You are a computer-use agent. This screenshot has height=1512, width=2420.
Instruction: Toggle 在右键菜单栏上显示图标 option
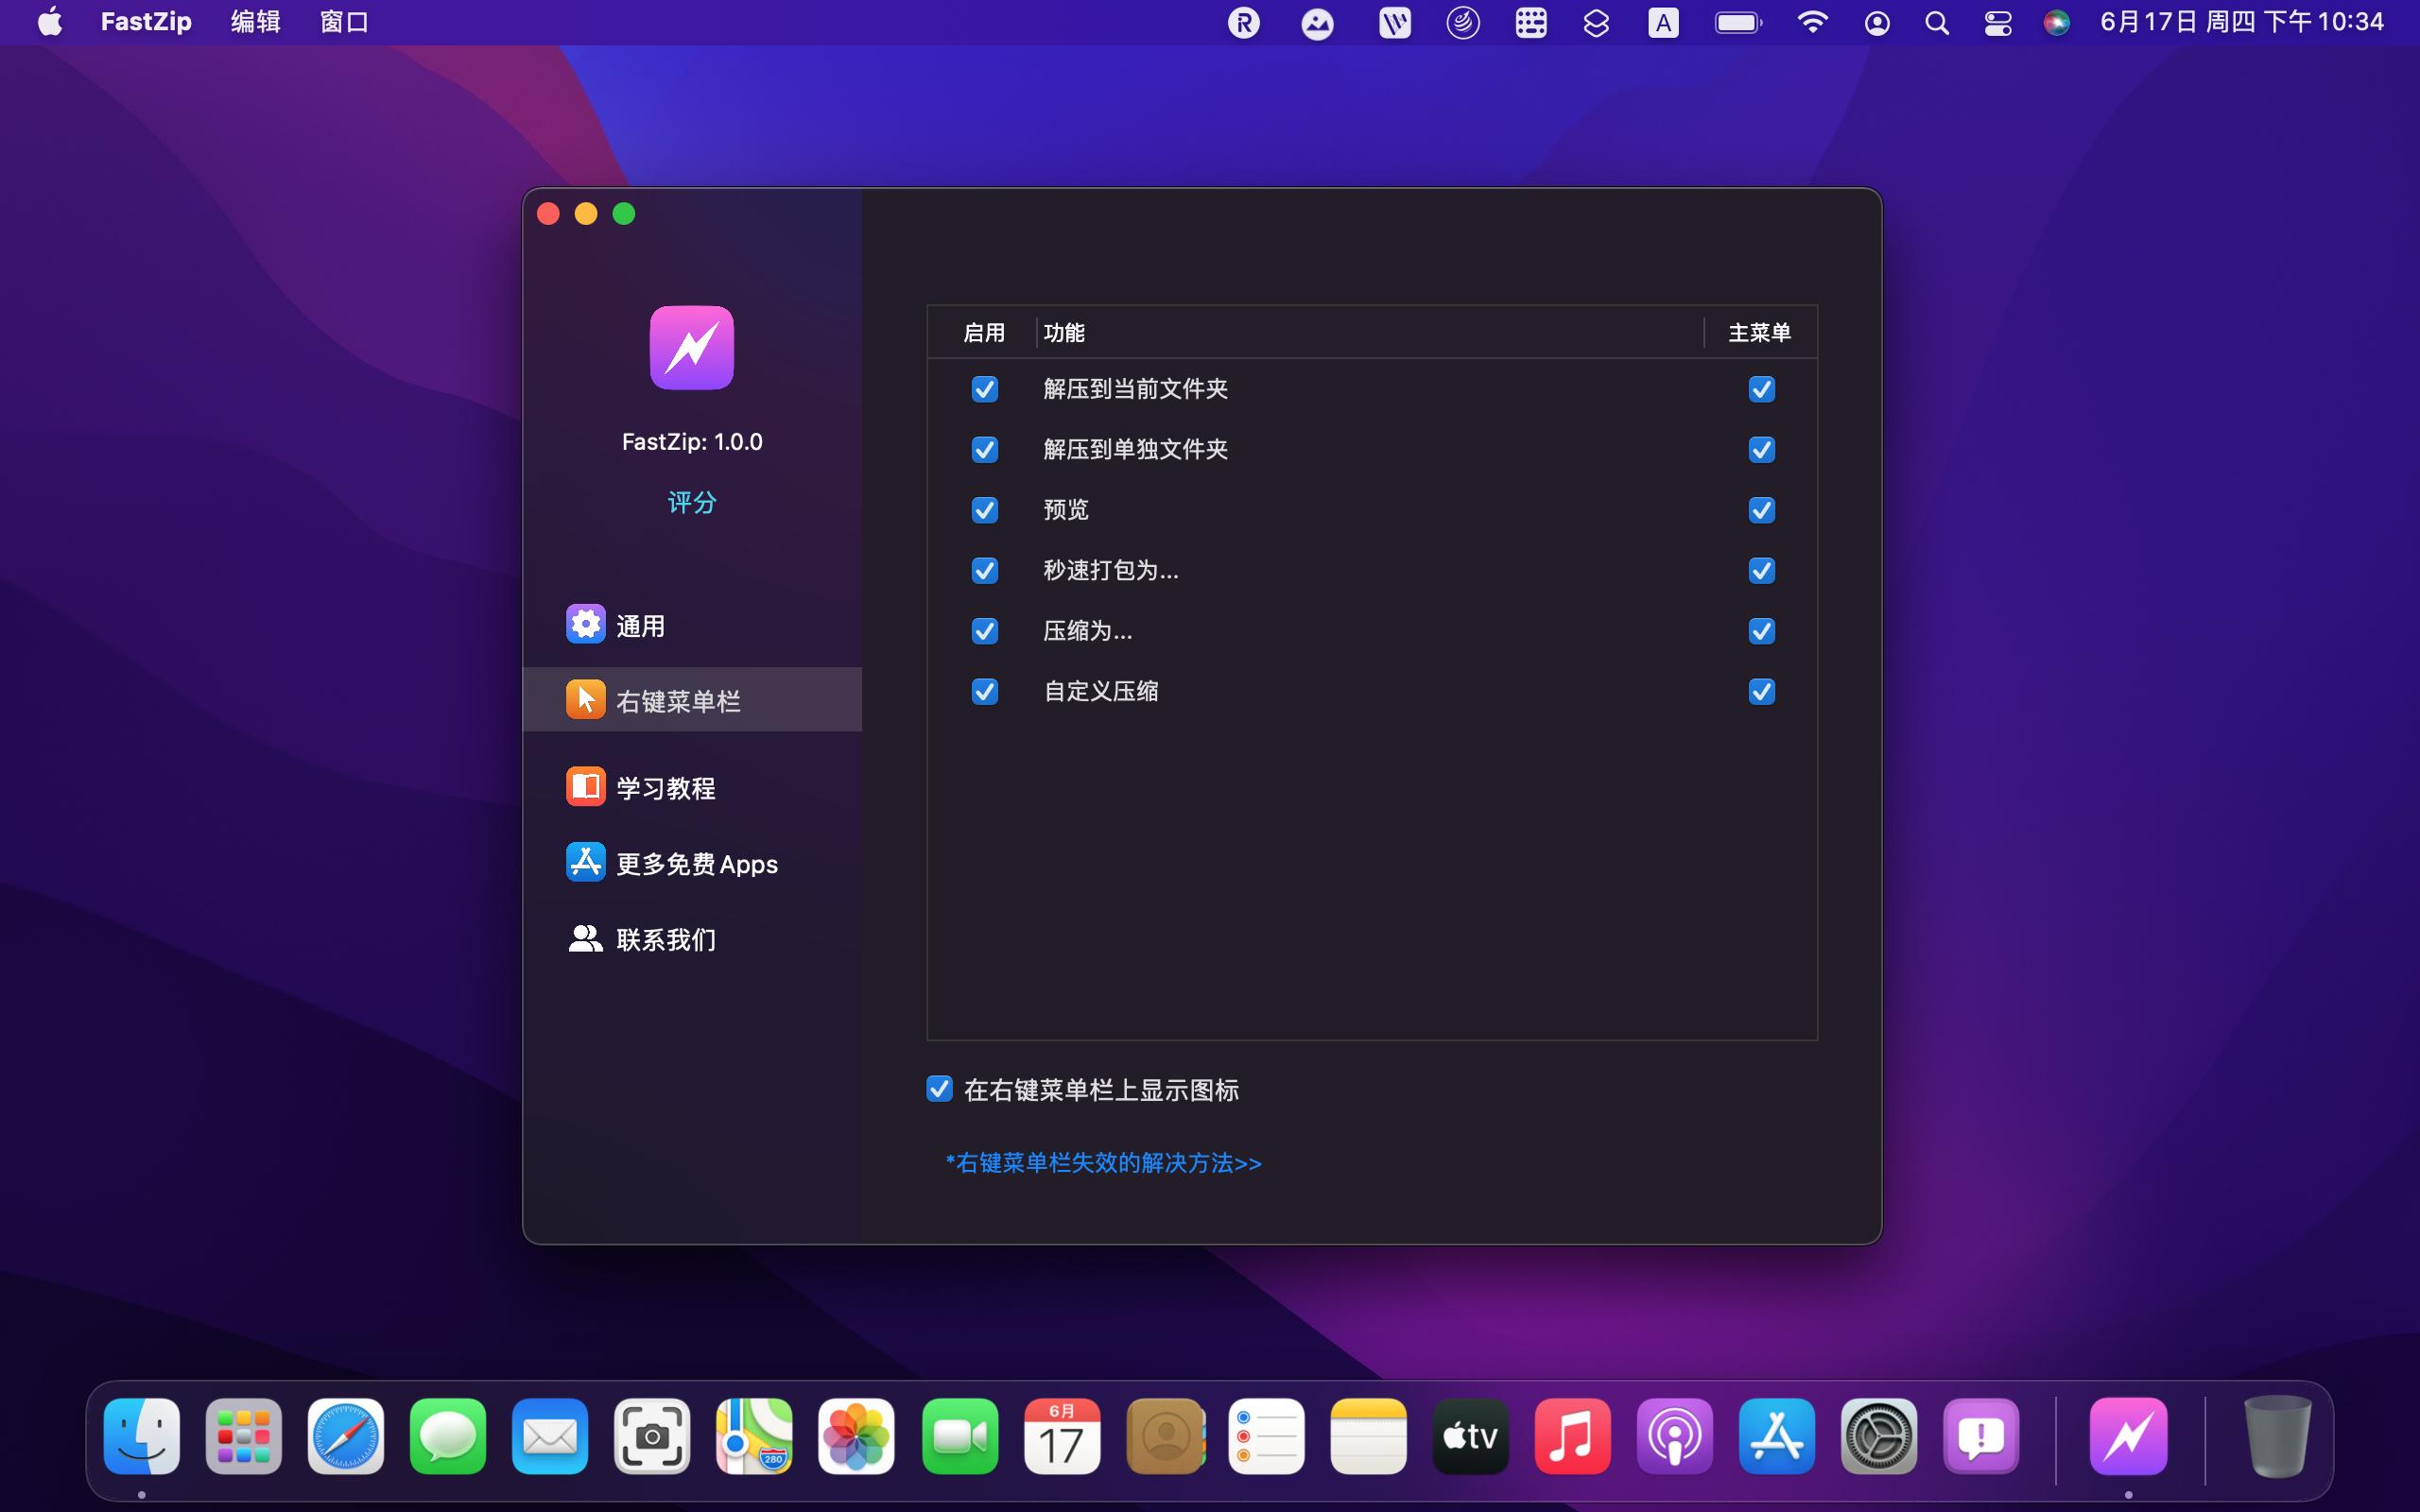(x=938, y=1089)
